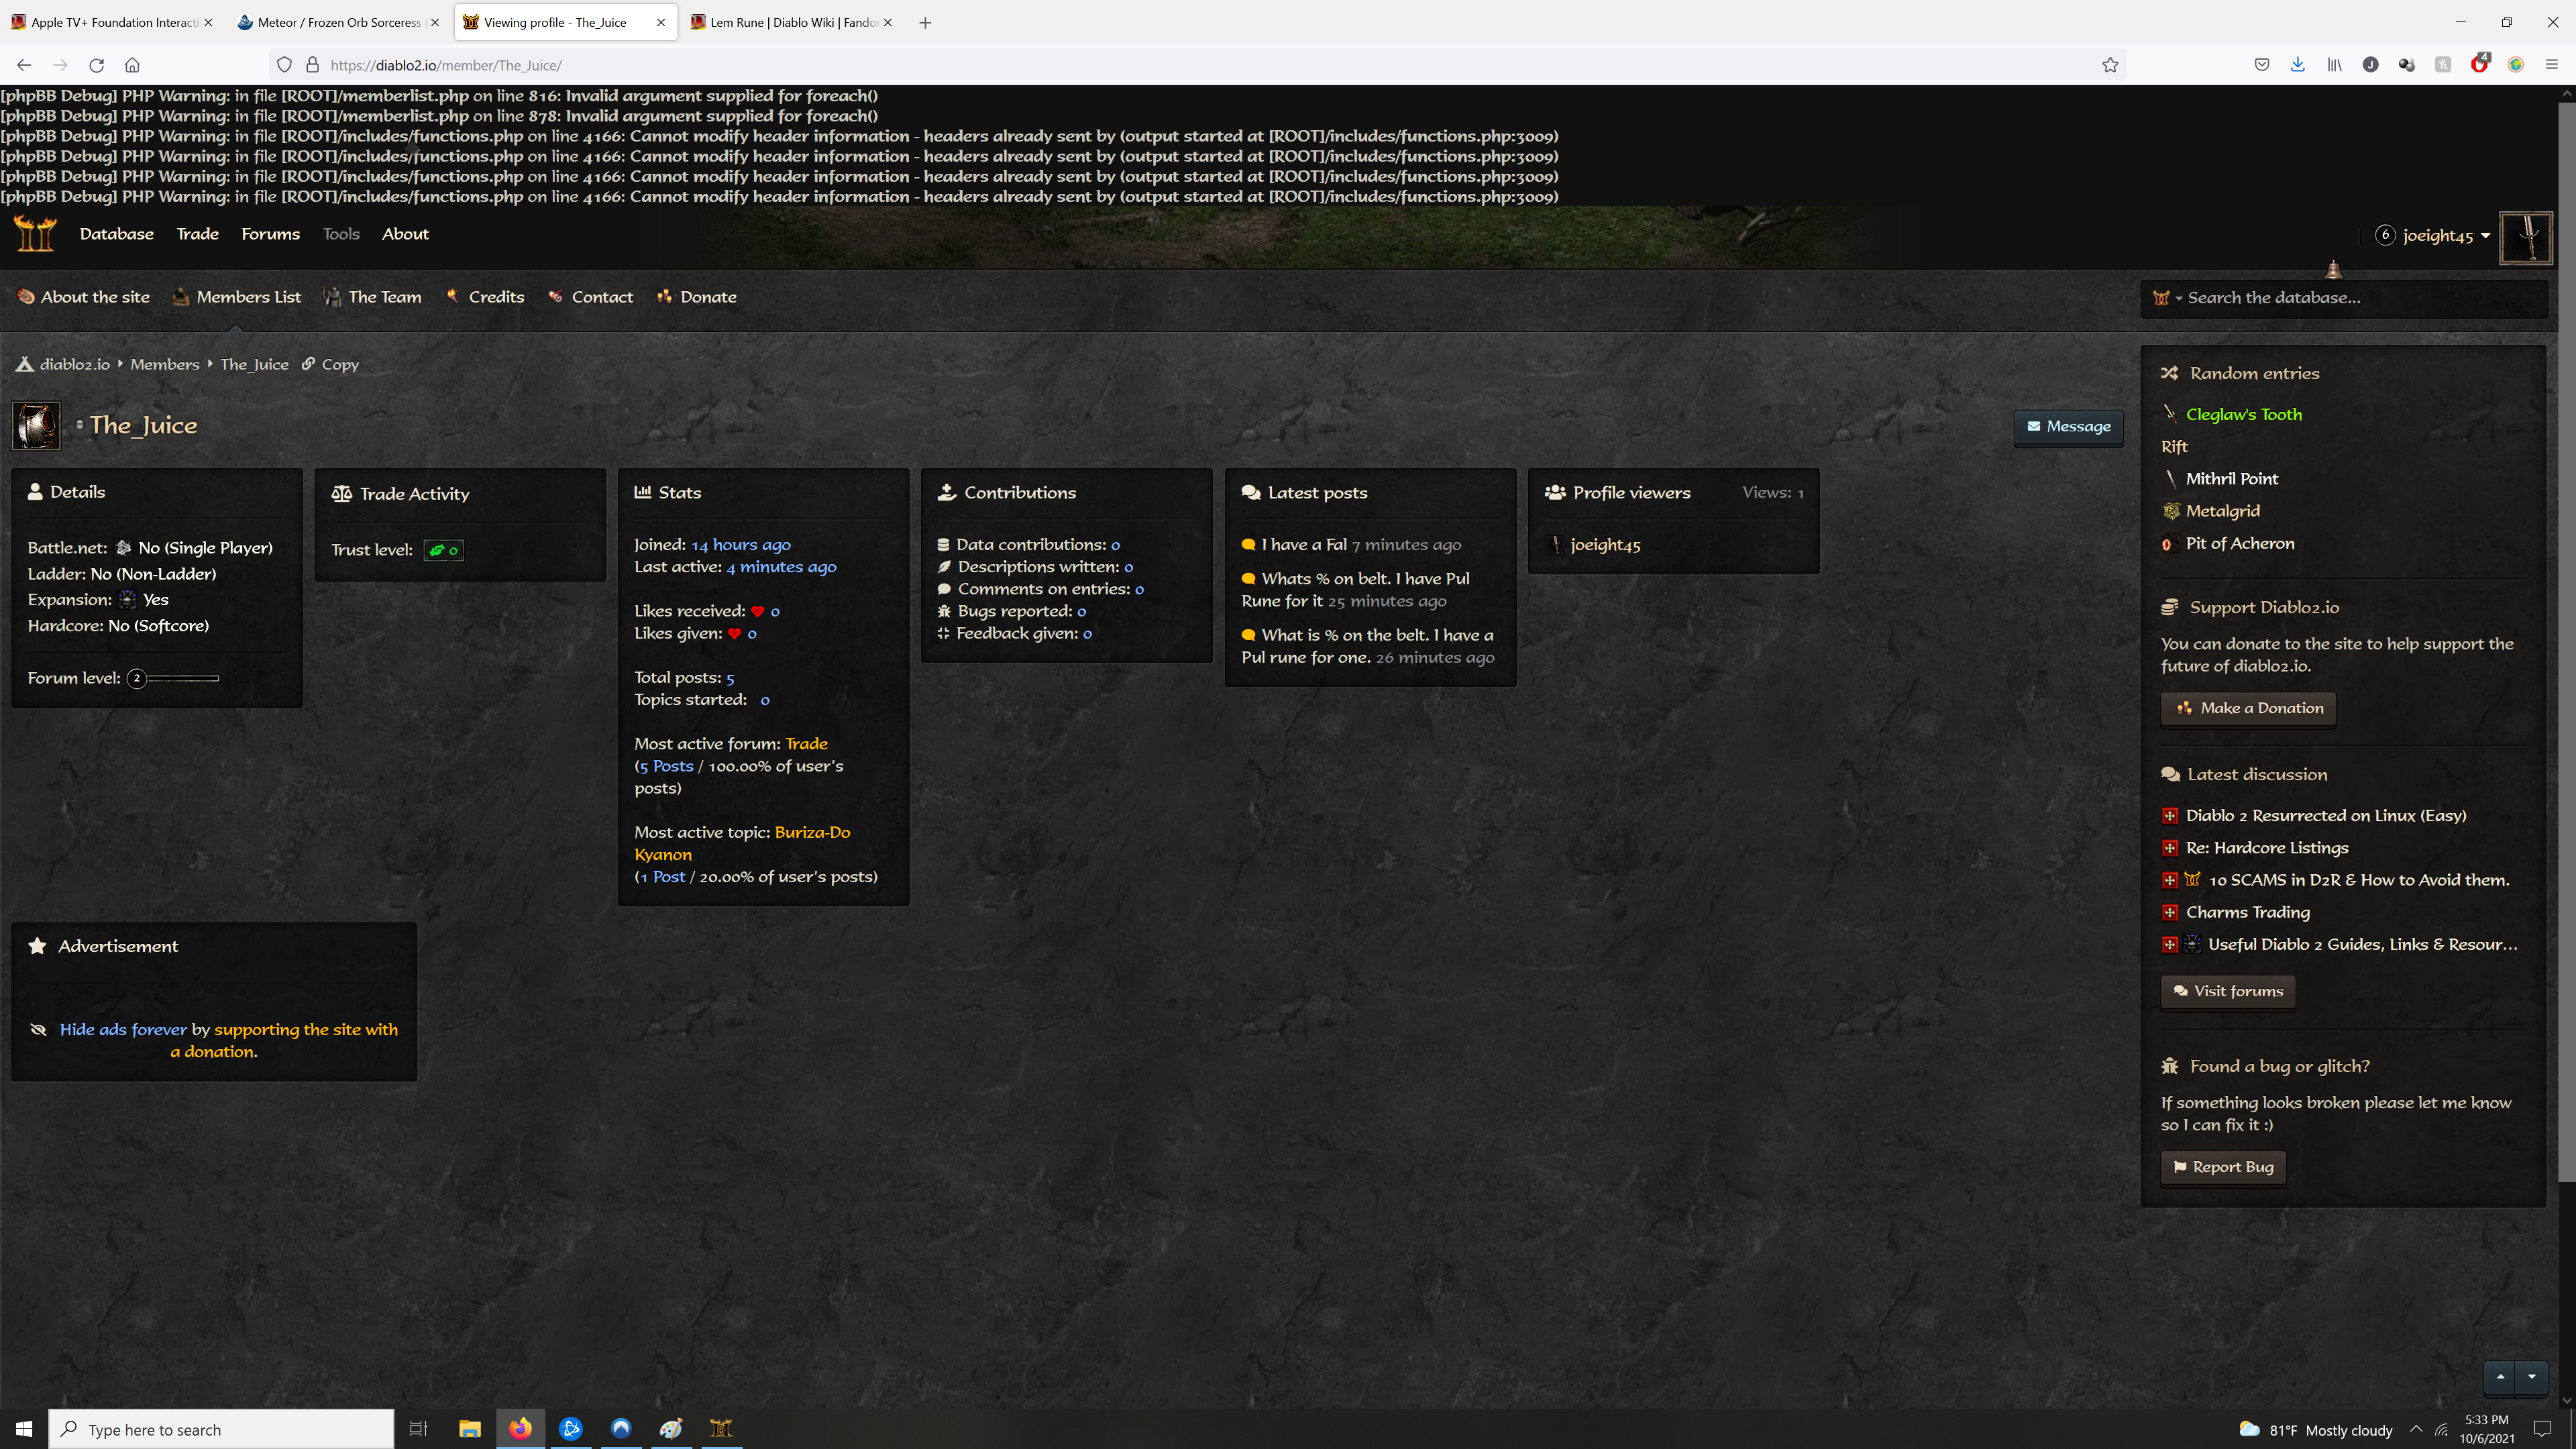
Task: Click the Forum level progress bar
Action: click(183, 679)
